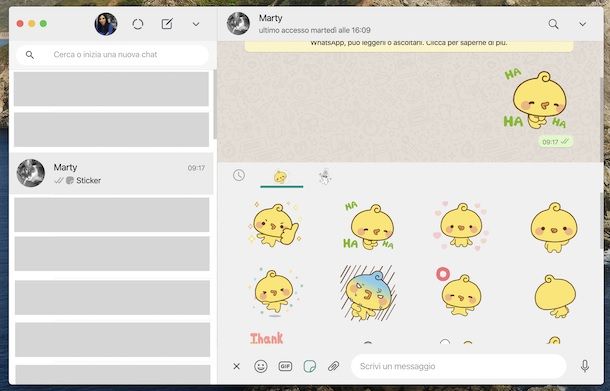Viewport: 610px width, 391px height.
Task: Start a new chat with compose icon
Action: (x=167, y=24)
